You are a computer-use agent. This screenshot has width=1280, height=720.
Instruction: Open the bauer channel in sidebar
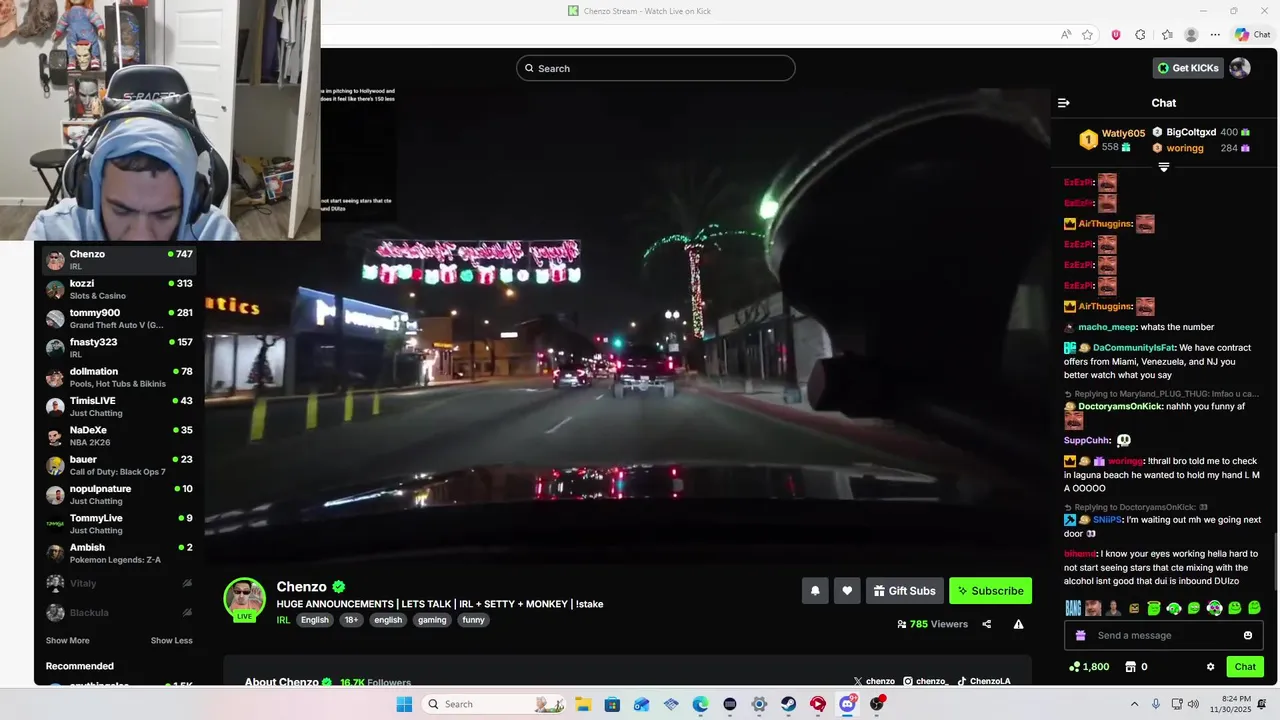(x=119, y=465)
